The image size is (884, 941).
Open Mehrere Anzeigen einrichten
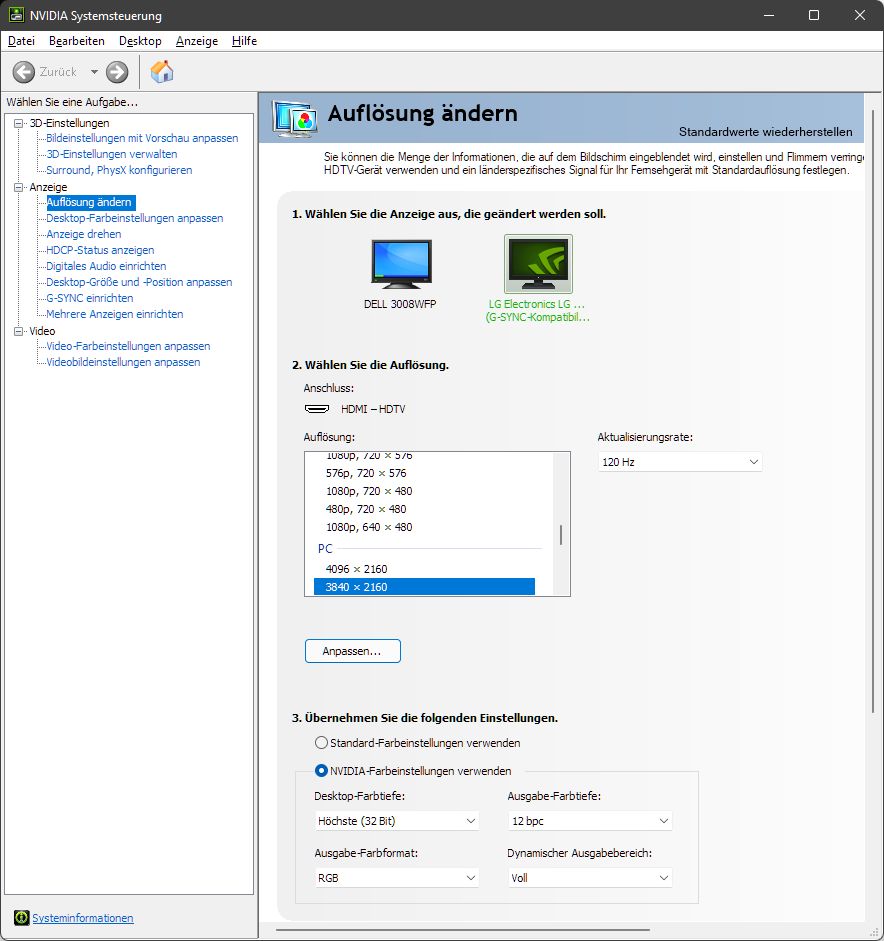[115, 314]
